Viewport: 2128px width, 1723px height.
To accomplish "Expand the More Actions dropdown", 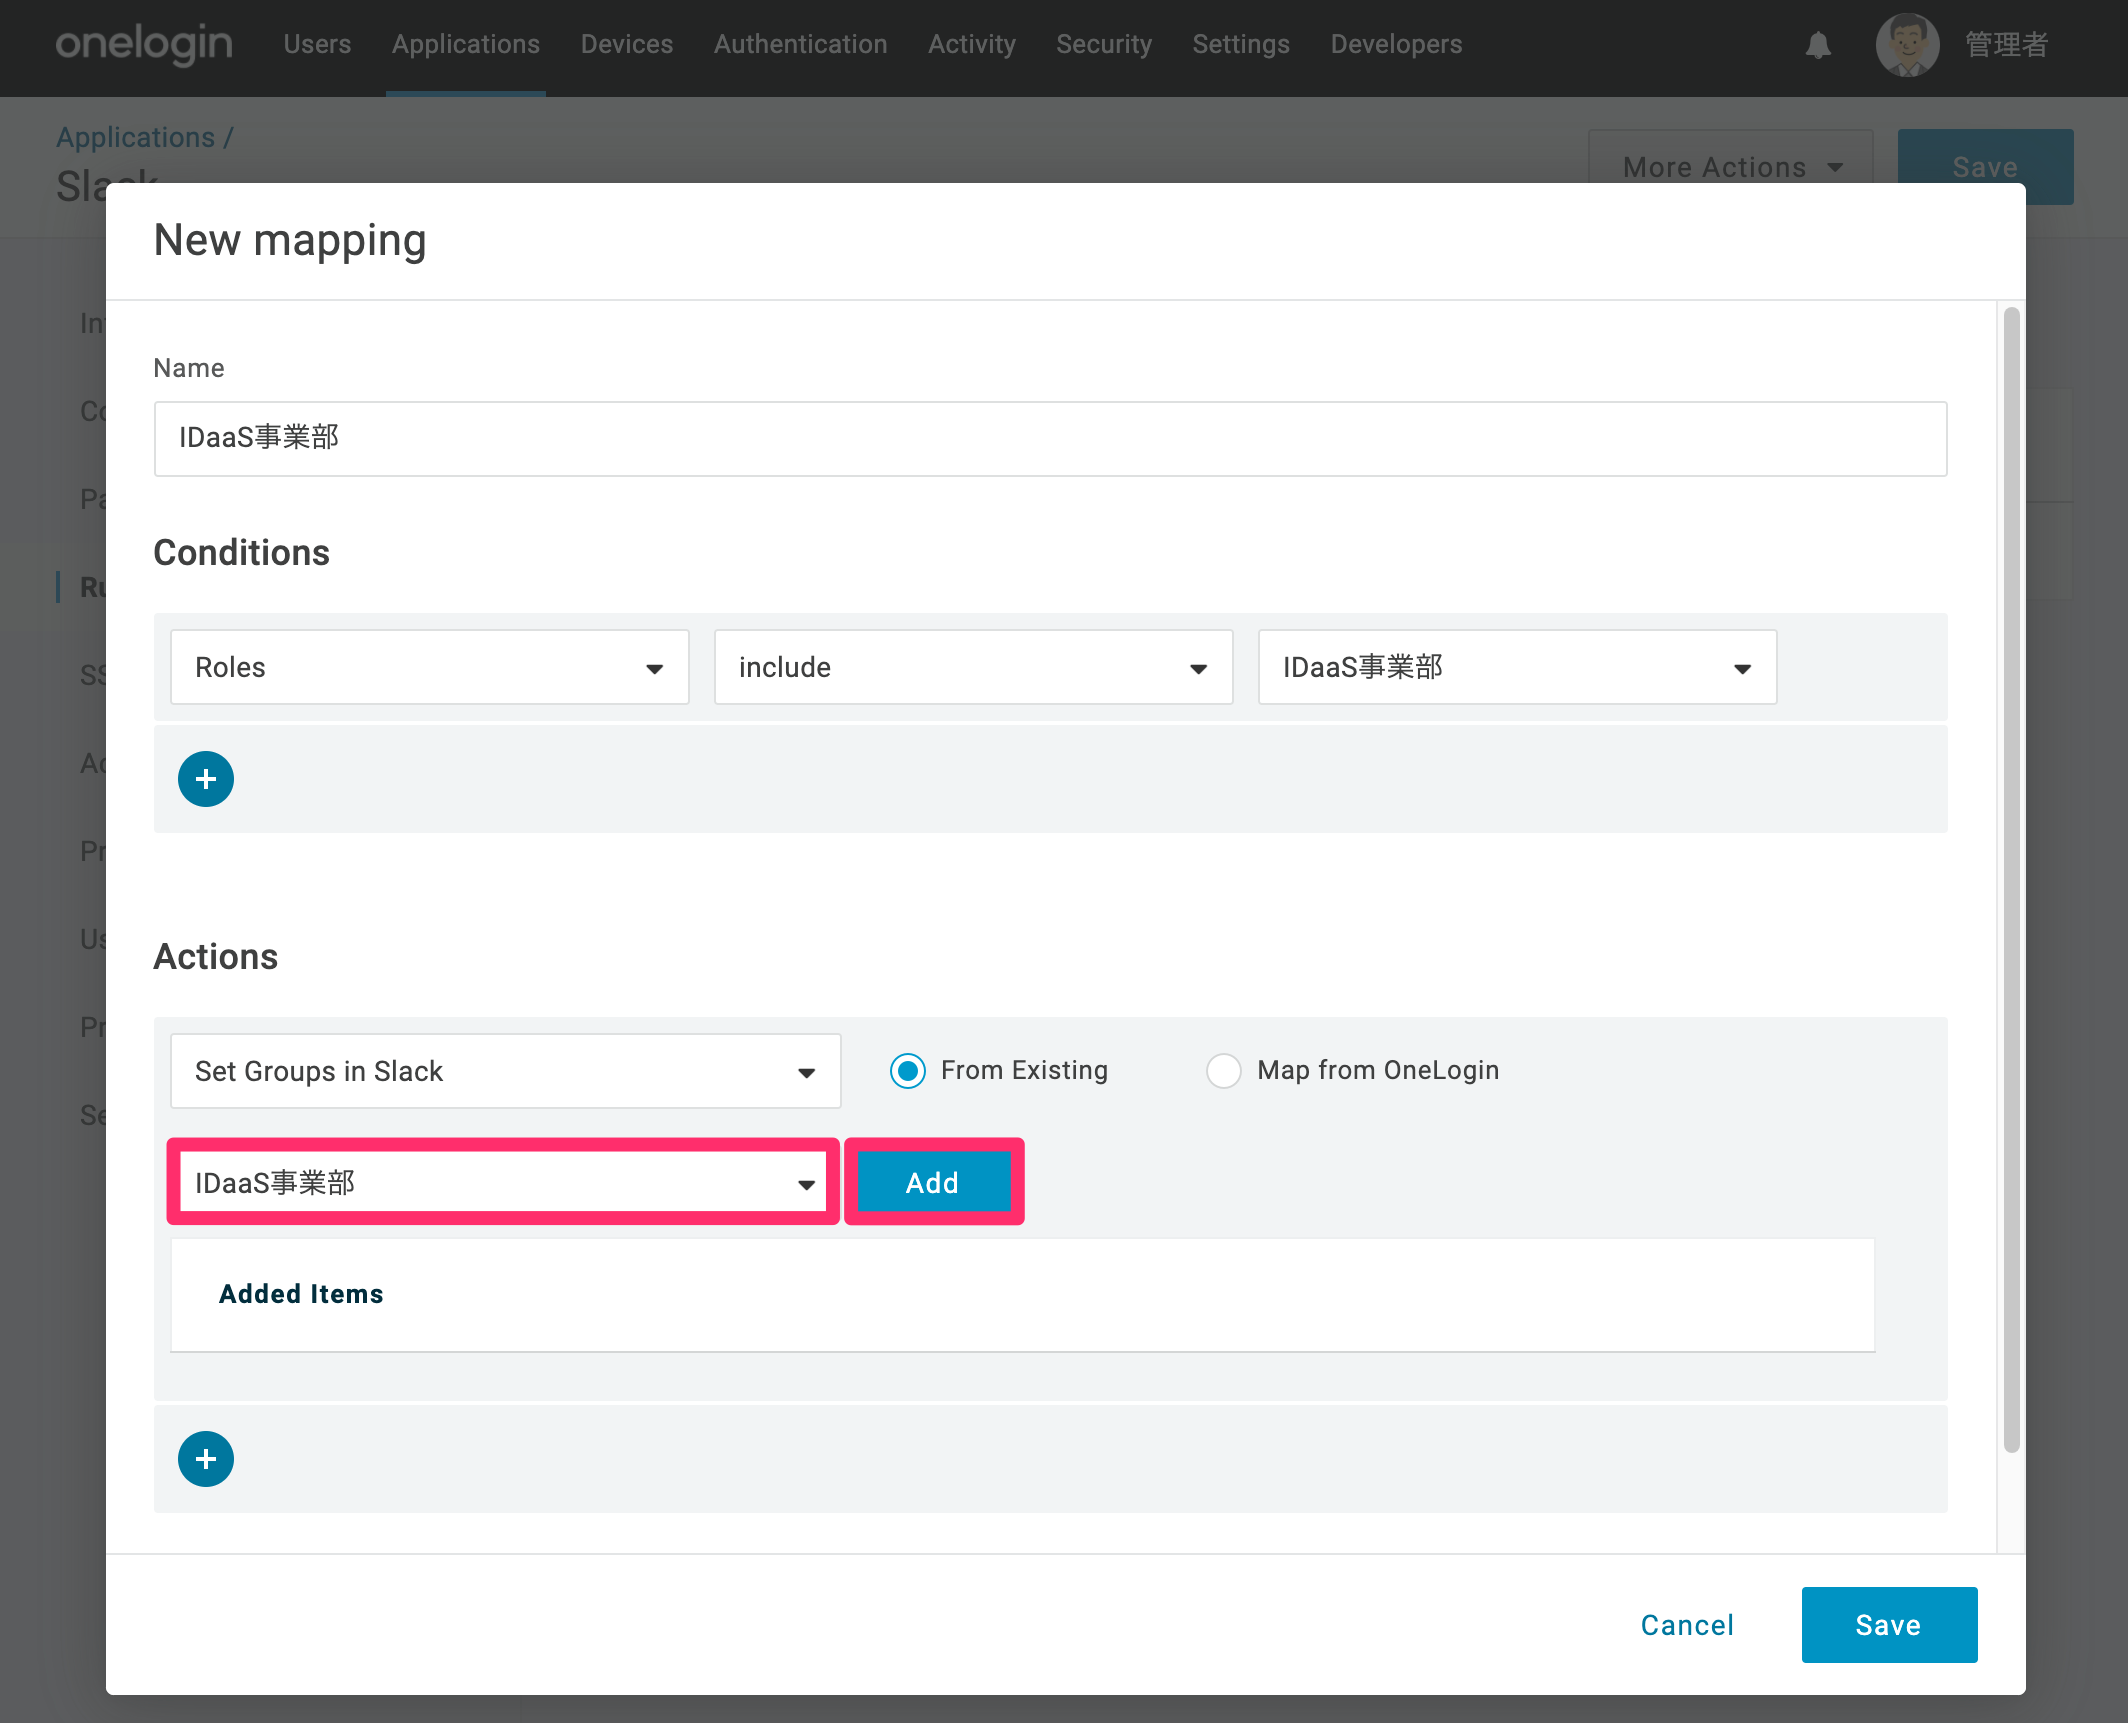I will pos(1731,167).
